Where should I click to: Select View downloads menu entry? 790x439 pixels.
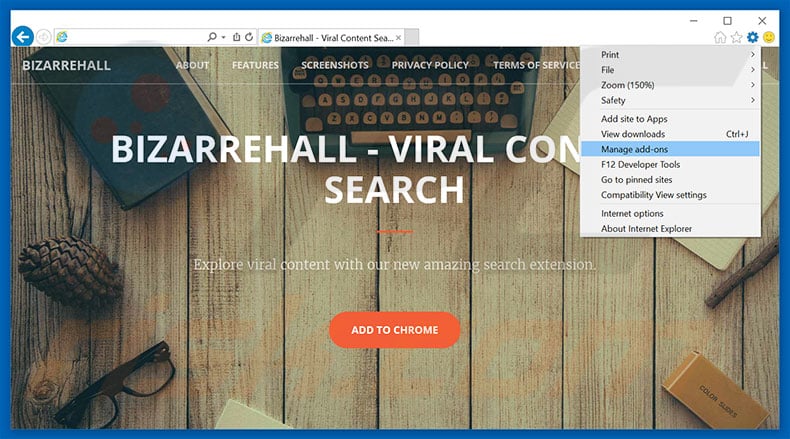[670, 134]
